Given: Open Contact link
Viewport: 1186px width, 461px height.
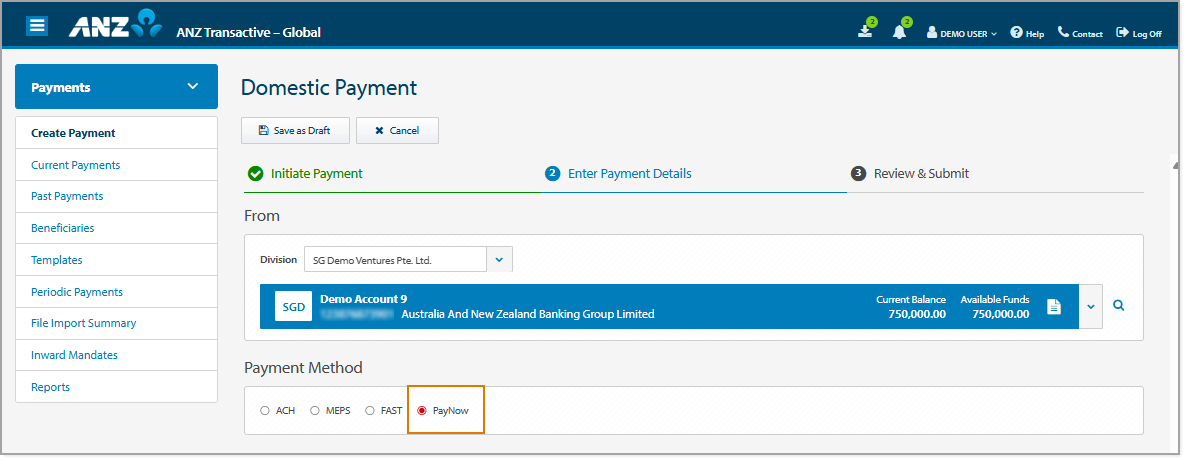Looking at the screenshot, I should click(x=1080, y=33).
